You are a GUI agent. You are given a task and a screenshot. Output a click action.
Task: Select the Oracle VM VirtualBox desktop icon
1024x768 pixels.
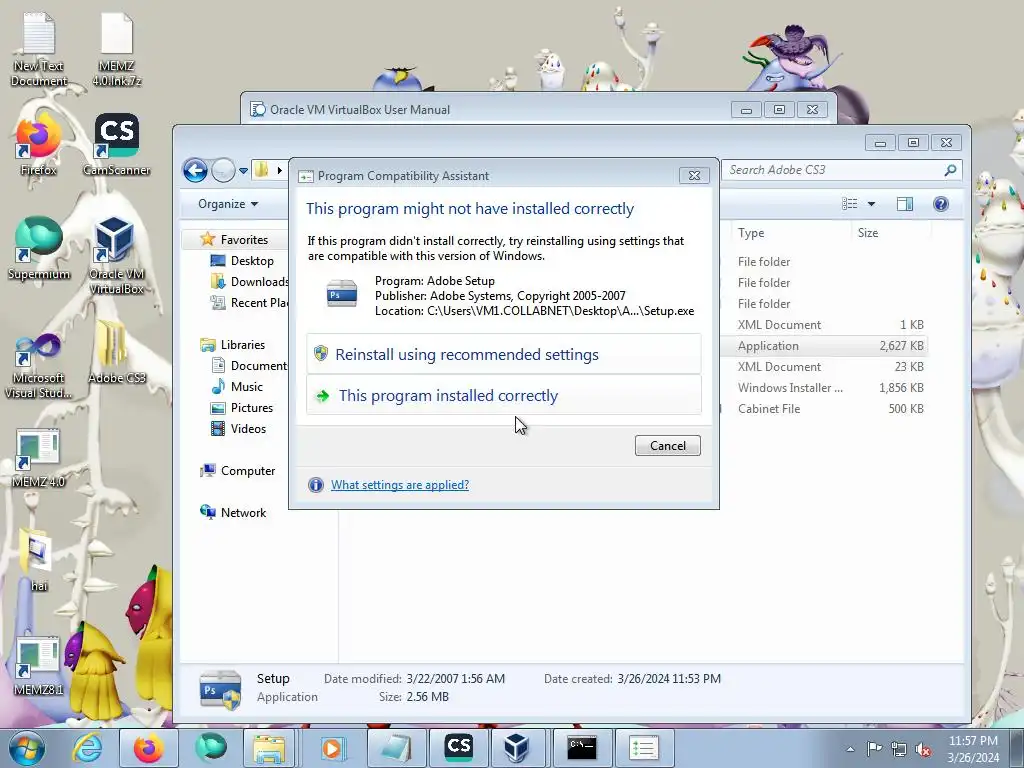coord(116,256)
